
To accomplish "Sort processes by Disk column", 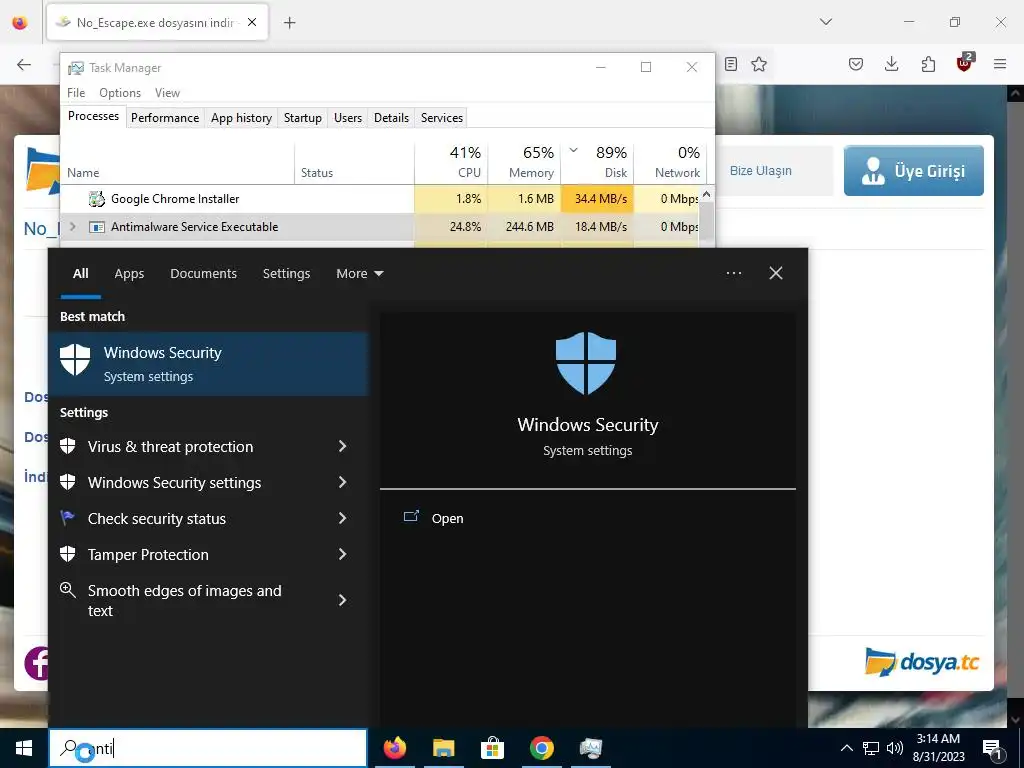I will click(x=597, y=162).
